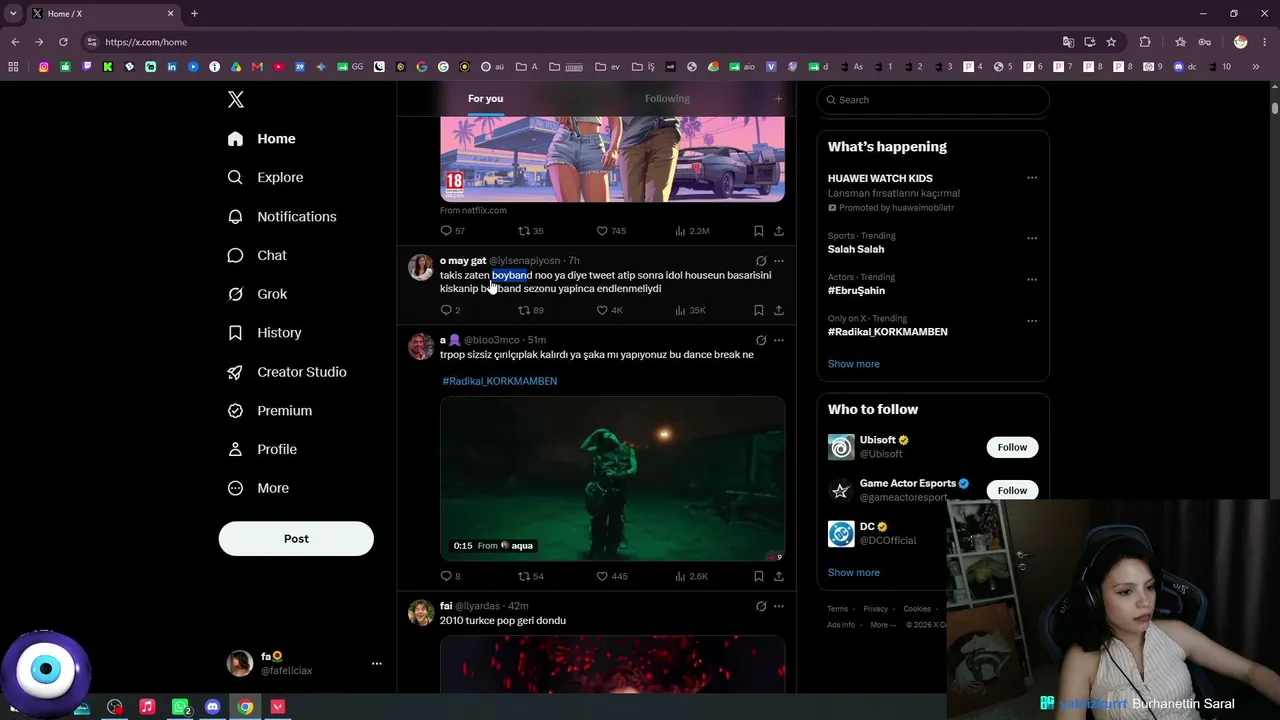Open Grok from the sidebar
This screenshot has height=720, width=1280.
click(x=257, y=294)
